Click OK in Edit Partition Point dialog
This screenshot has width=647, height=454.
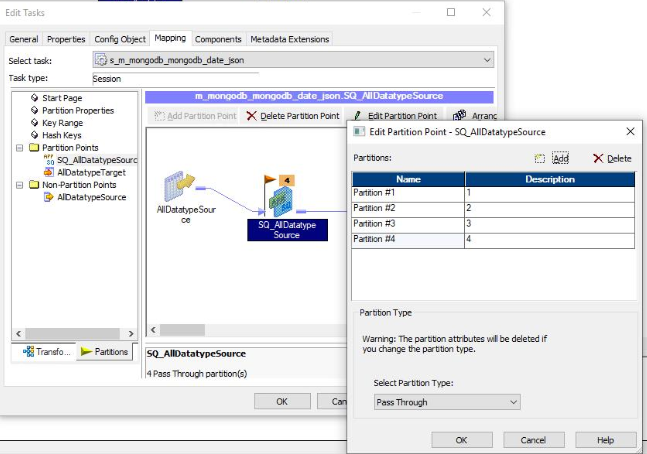tap(461, 440)
